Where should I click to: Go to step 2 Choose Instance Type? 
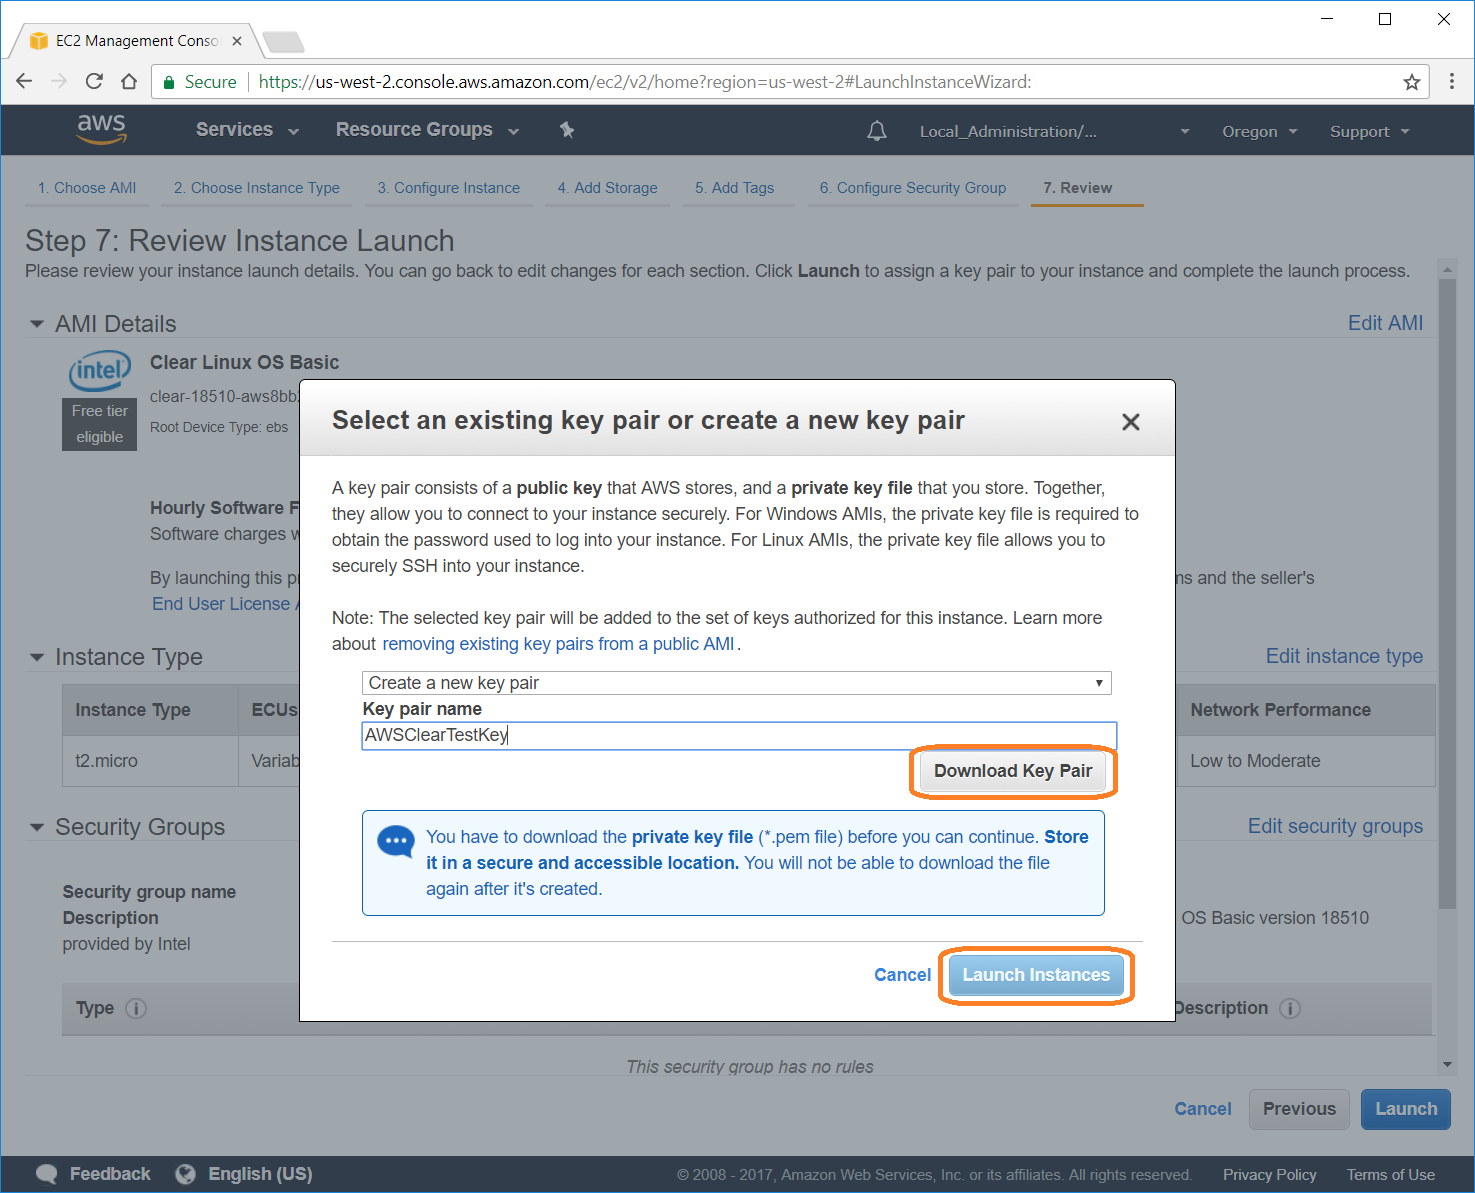click(257, 188)
